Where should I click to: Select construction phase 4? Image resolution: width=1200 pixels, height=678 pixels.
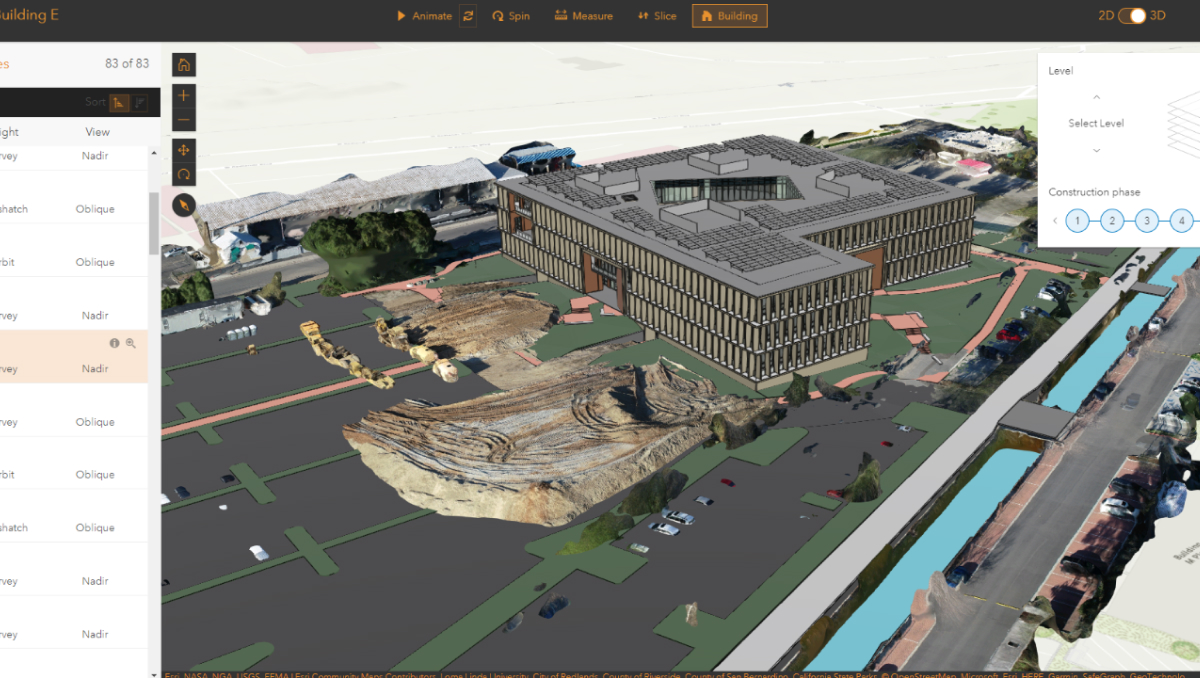point(1182,220)
